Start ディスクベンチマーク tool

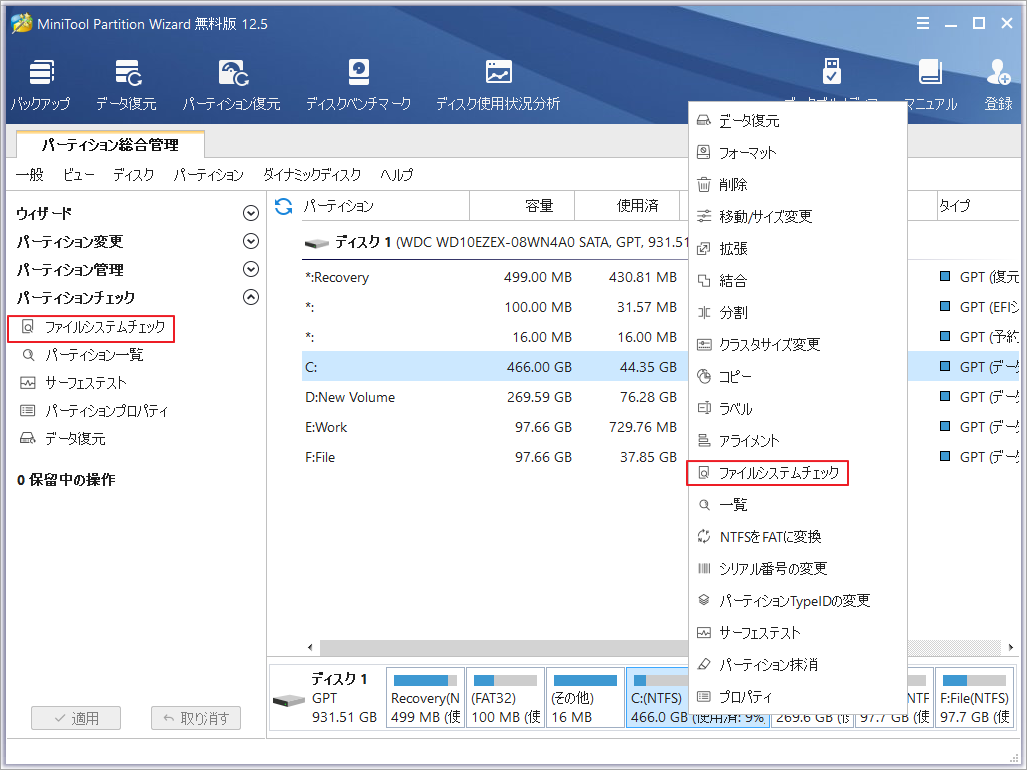(358, 85)
